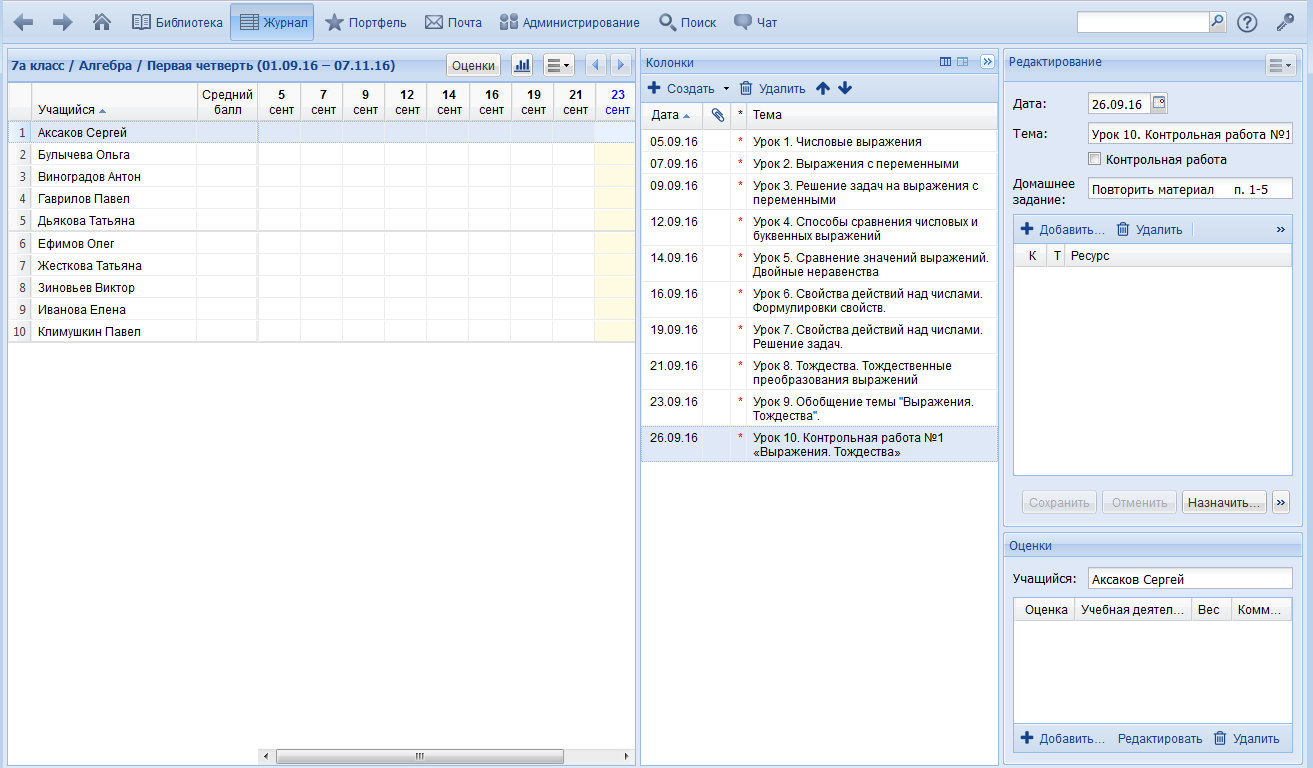
Task: Open the Библиотека menu item
Action: [x=178, y=22]
